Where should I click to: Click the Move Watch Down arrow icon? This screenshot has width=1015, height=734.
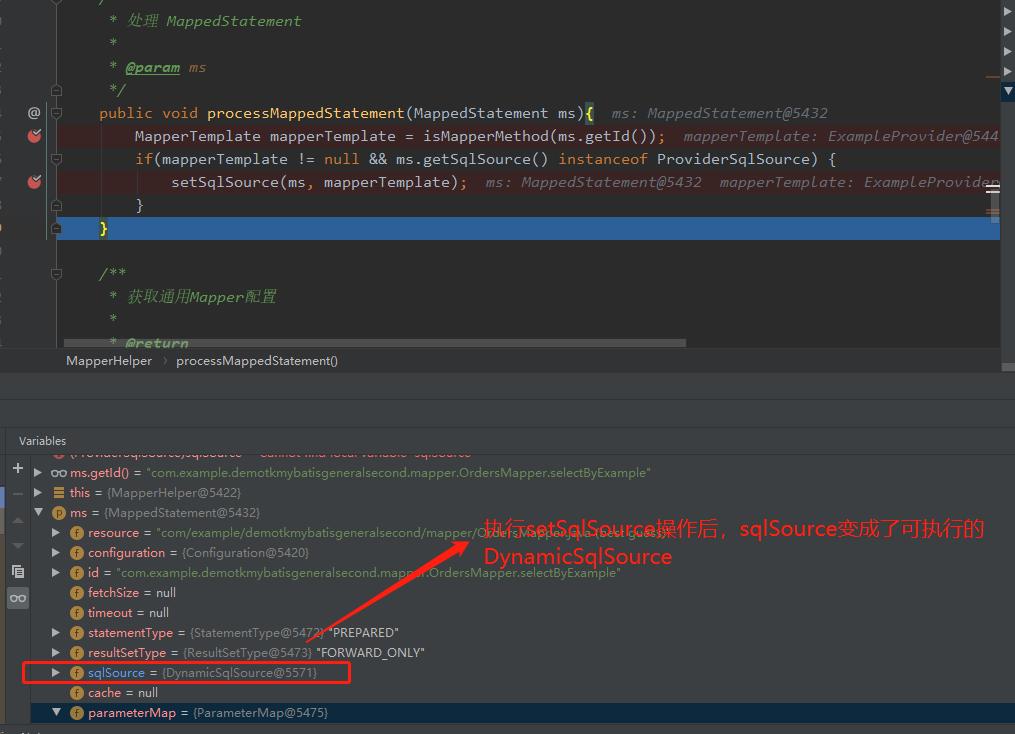[17, 545]
